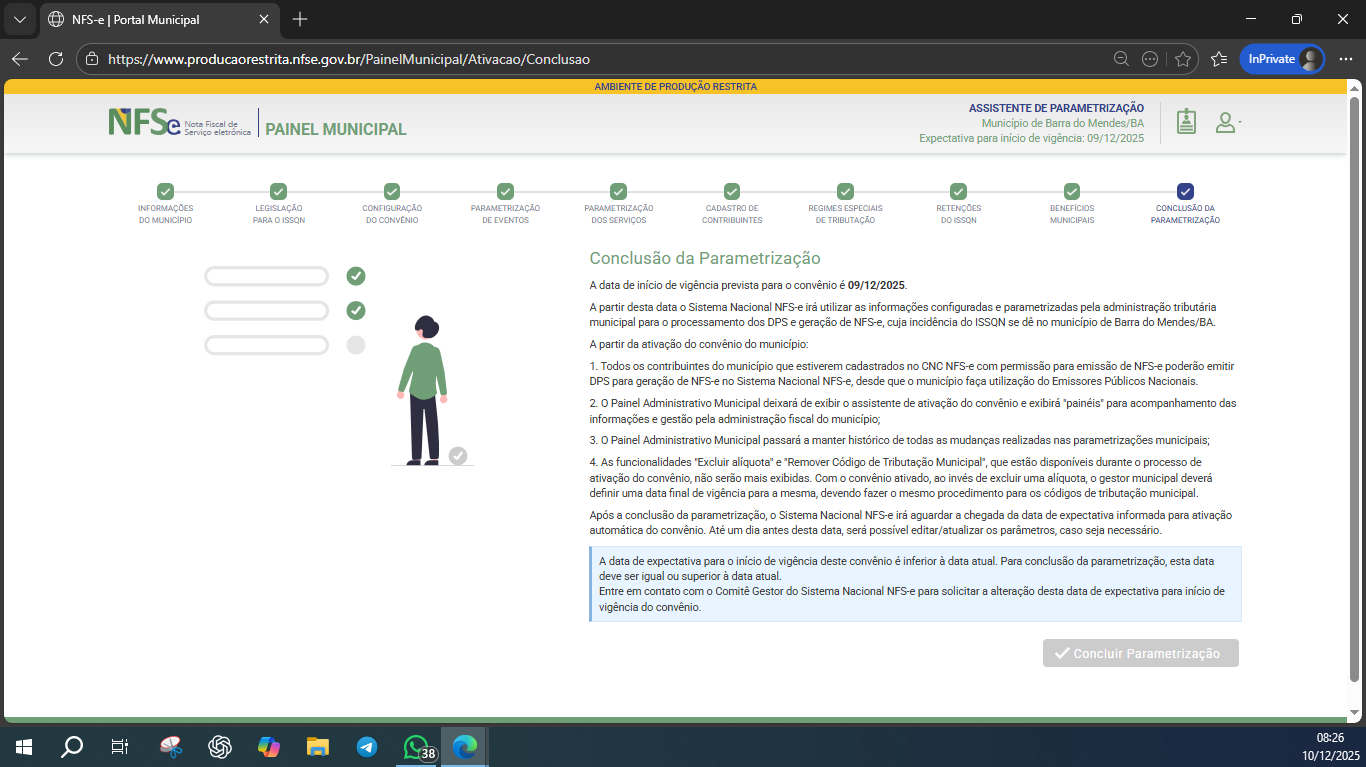The width and height of the screenshot is (1366, 767).
Task: Open the browser tab list dropdown arrow
Action: [x=19, y=19]
